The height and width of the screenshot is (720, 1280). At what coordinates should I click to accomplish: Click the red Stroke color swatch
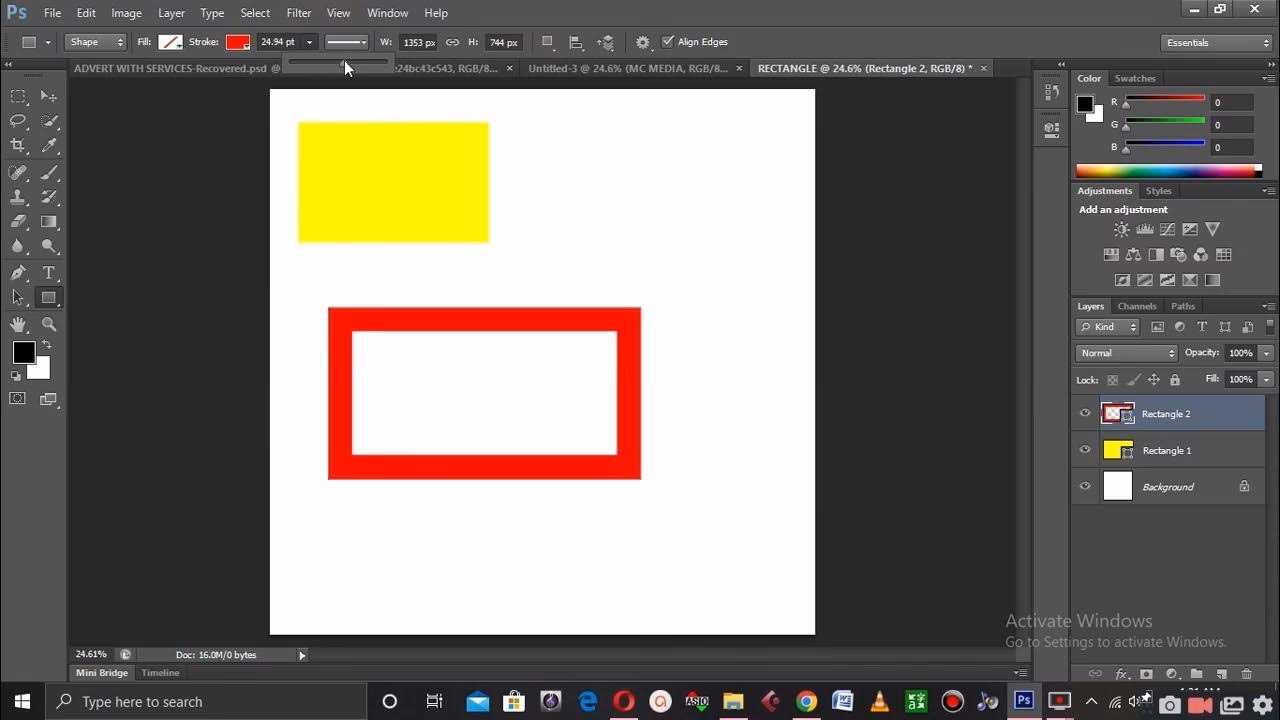237,42
